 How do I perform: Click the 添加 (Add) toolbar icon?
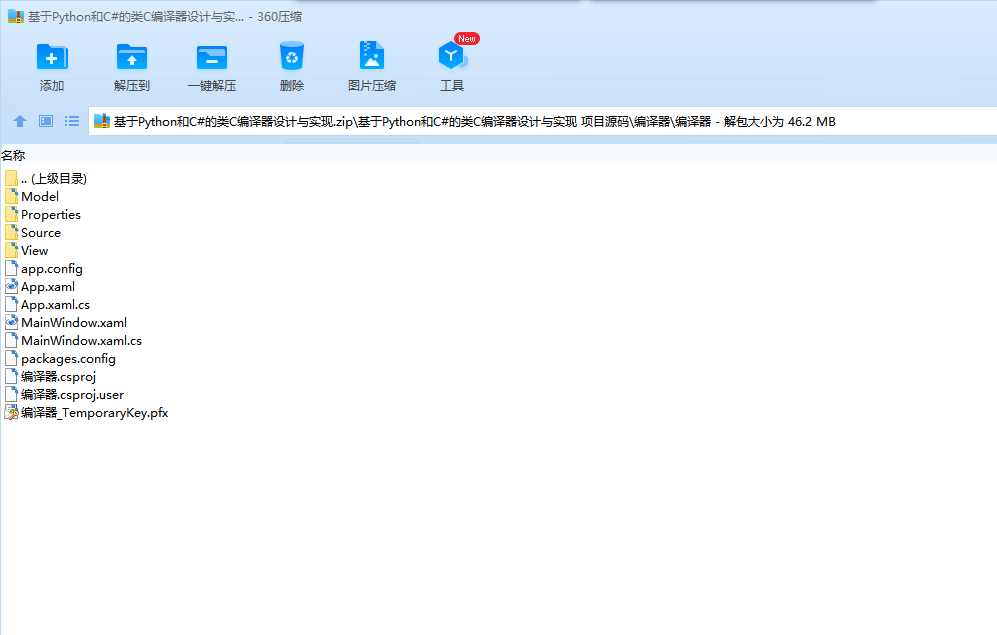(x=52, y=57)
